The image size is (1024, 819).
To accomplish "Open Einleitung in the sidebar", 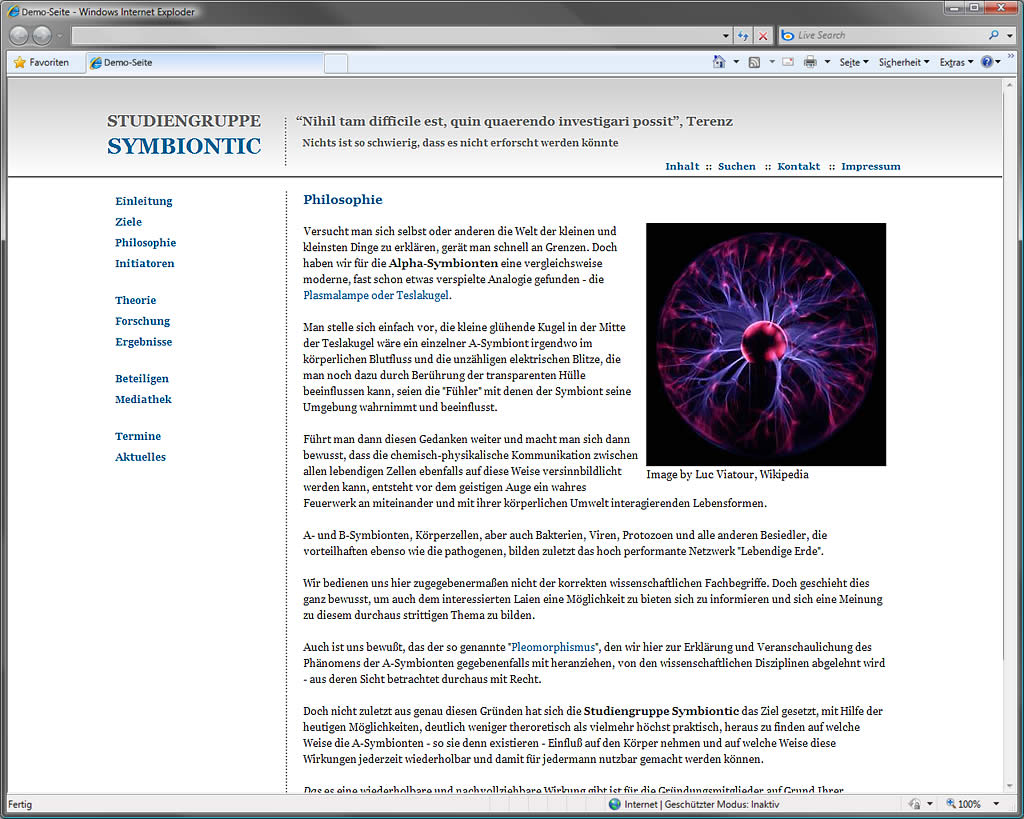I will click(144, 201).
